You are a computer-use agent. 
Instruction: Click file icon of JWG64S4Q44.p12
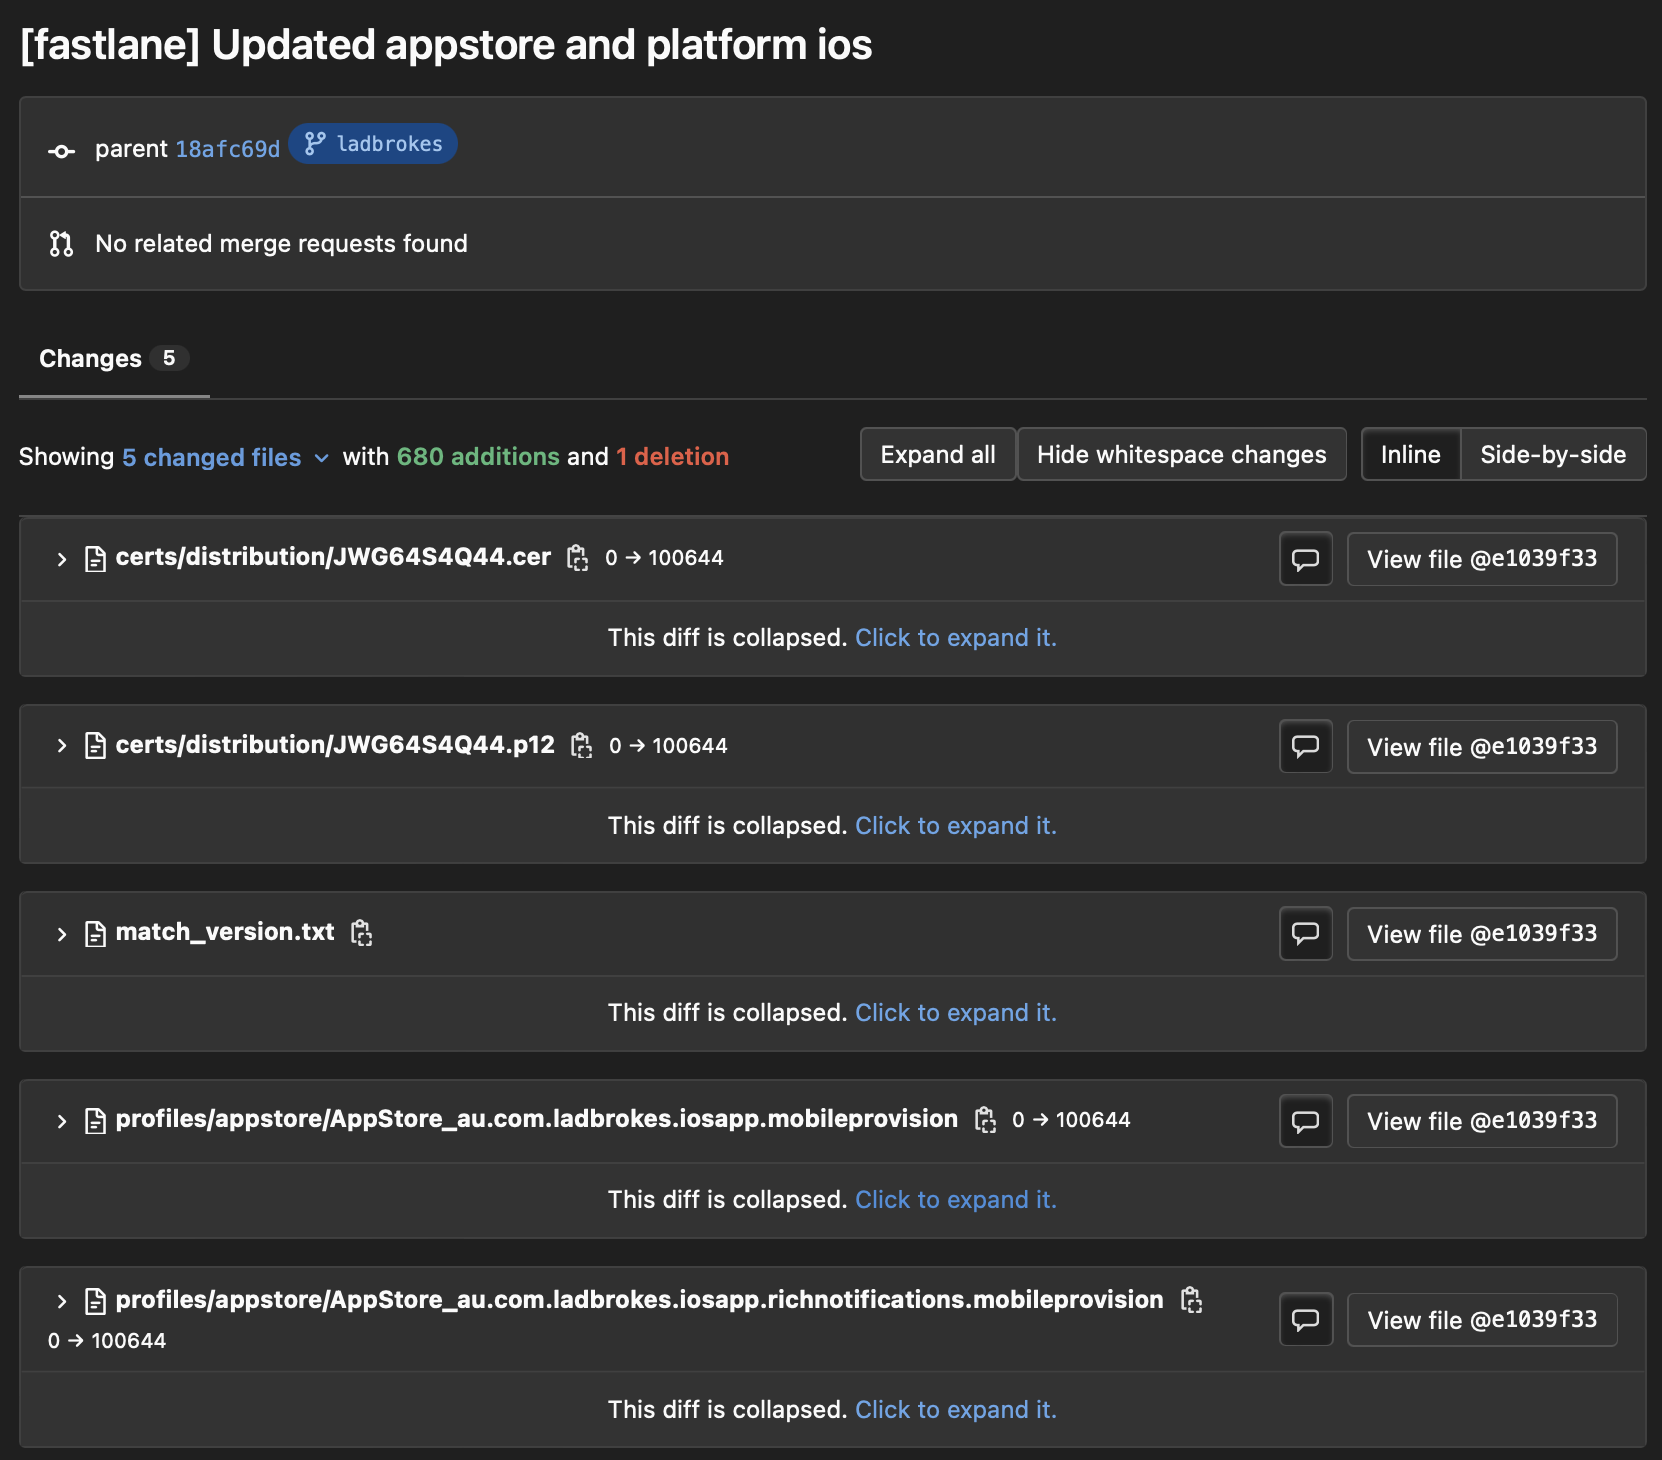(x=95, y=746)
